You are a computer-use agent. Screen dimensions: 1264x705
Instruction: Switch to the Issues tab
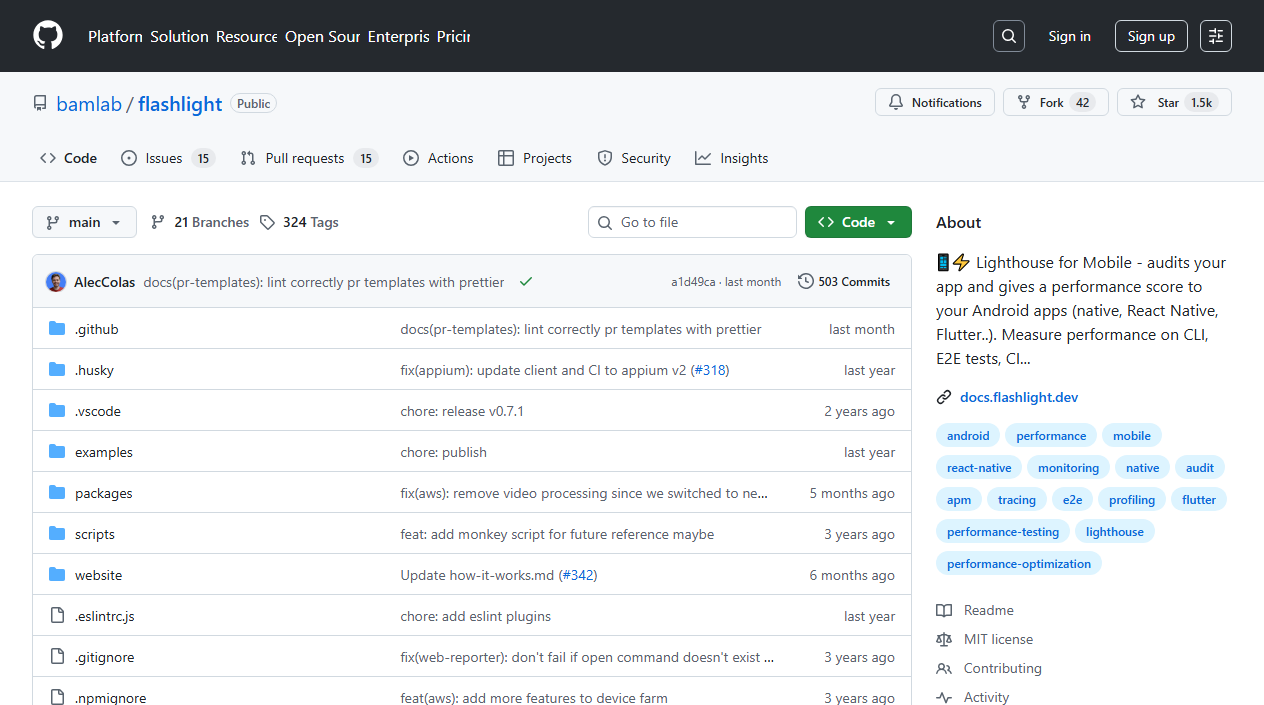click(x=168, y=158)
